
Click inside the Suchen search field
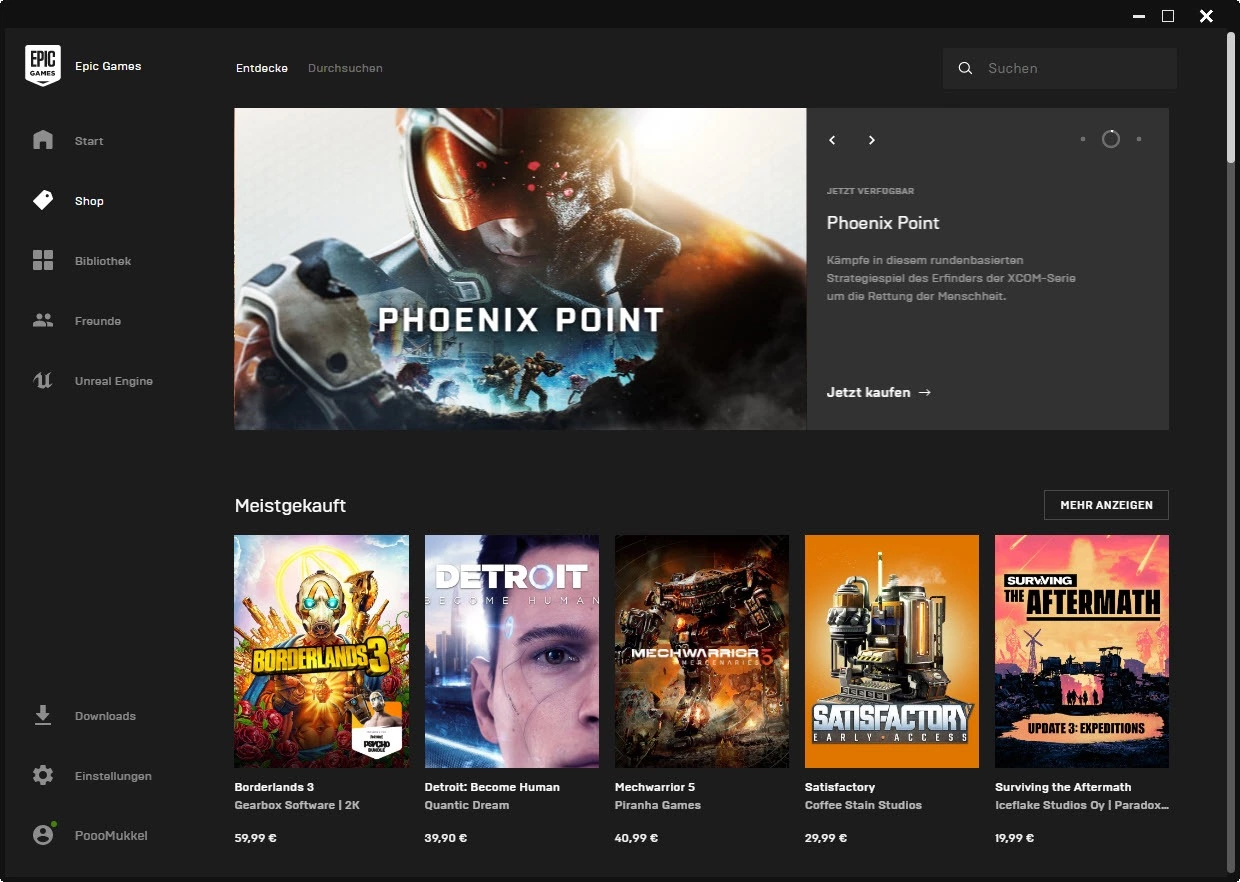pyautogui.click(x=1060, y=68)
